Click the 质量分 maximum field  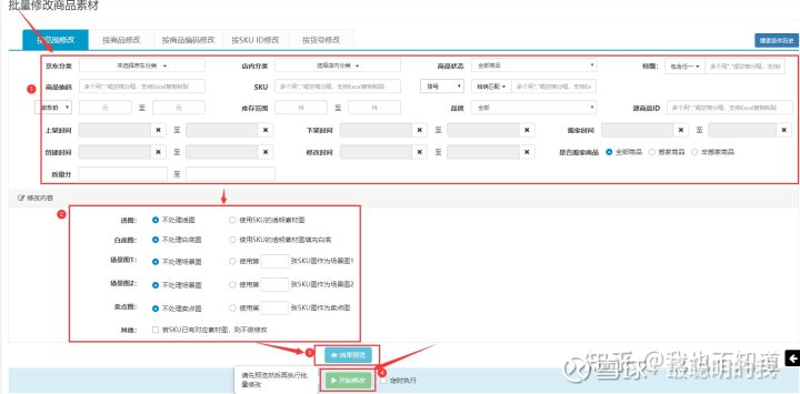(231, 174)
